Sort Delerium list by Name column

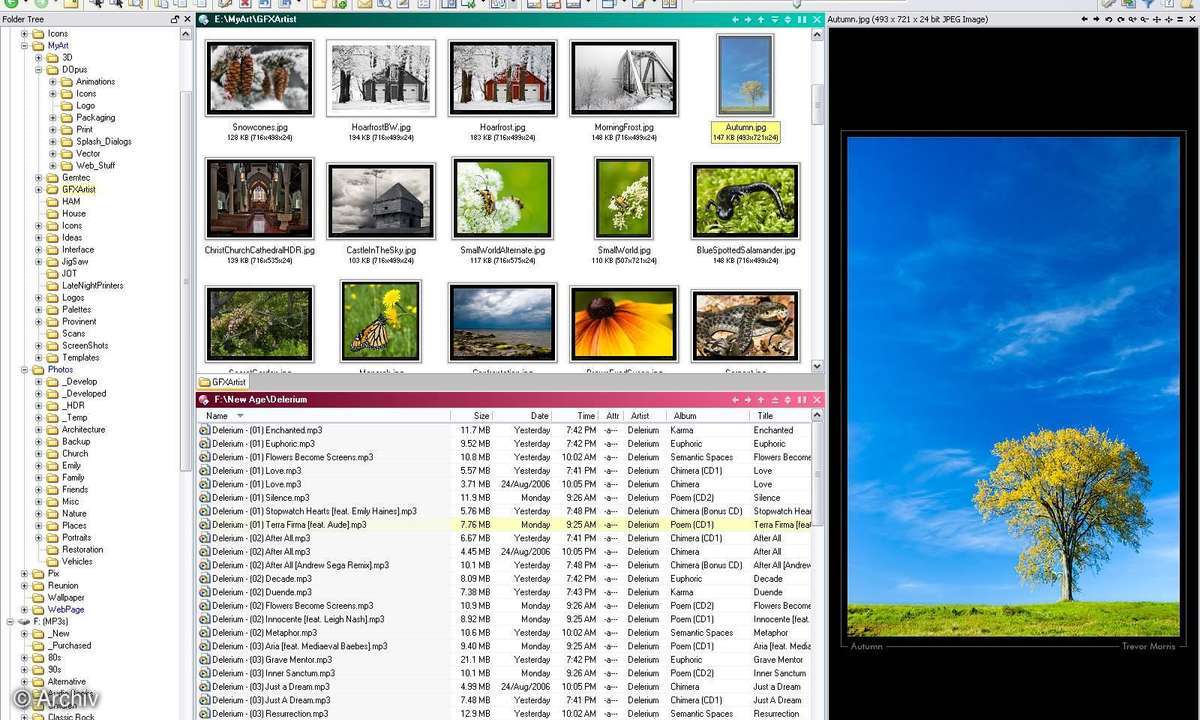tap(323, 415)
